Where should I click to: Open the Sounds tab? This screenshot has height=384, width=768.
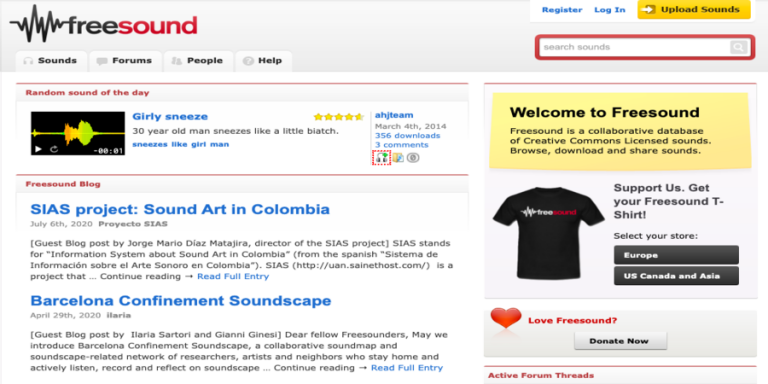(x=51, y=61)
